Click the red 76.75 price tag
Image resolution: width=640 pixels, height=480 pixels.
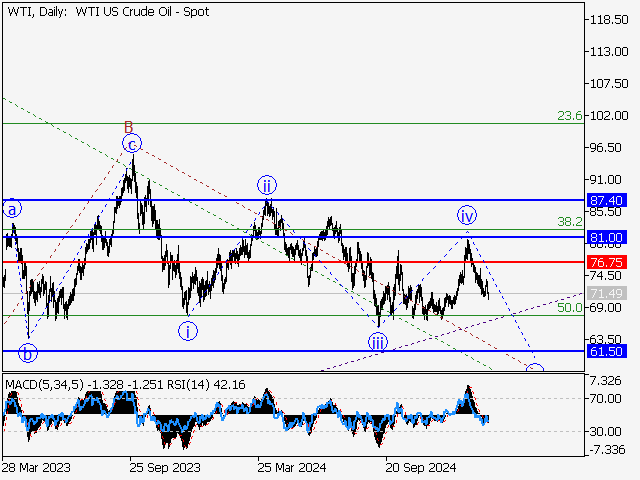pos(606,262)
